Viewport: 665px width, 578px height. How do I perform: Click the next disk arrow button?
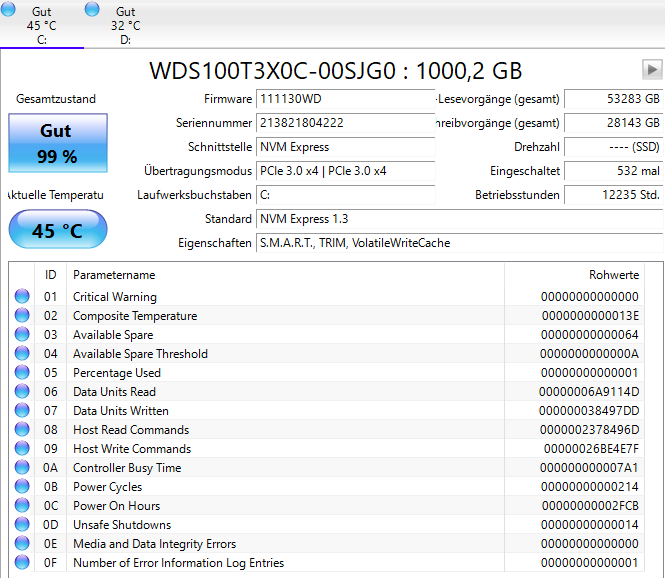pyautogui.click(x=652, y=69)
